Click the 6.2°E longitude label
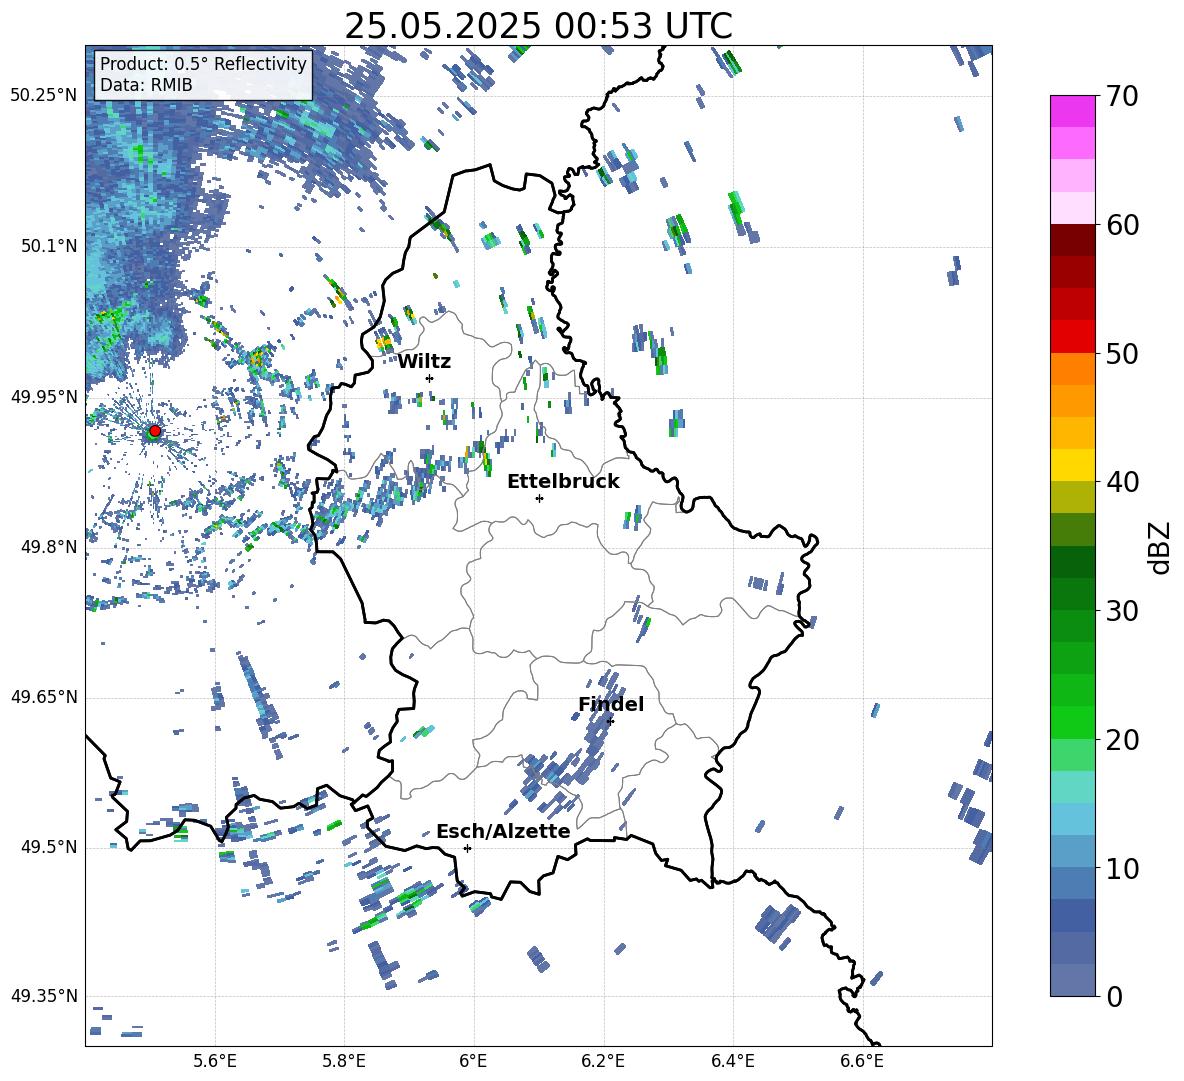 pyautogui.click(x=603, y=1061)
